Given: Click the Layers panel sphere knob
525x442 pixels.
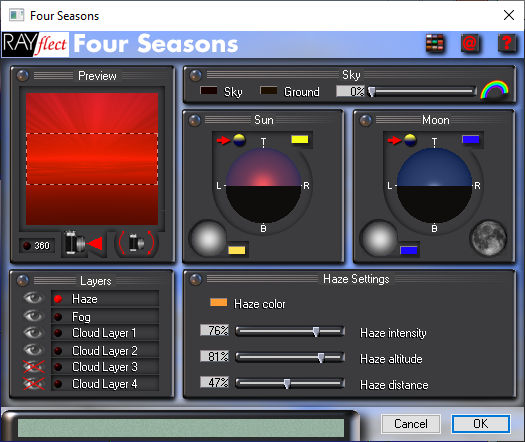Looking at the screenshot, I should 22,281.
